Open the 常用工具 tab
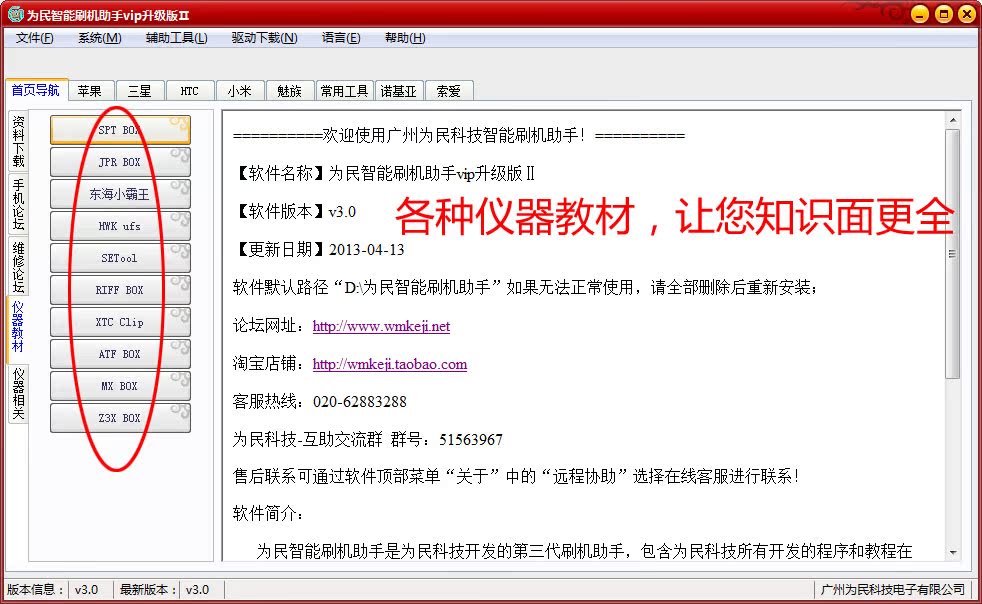 (x=344, y=89)
